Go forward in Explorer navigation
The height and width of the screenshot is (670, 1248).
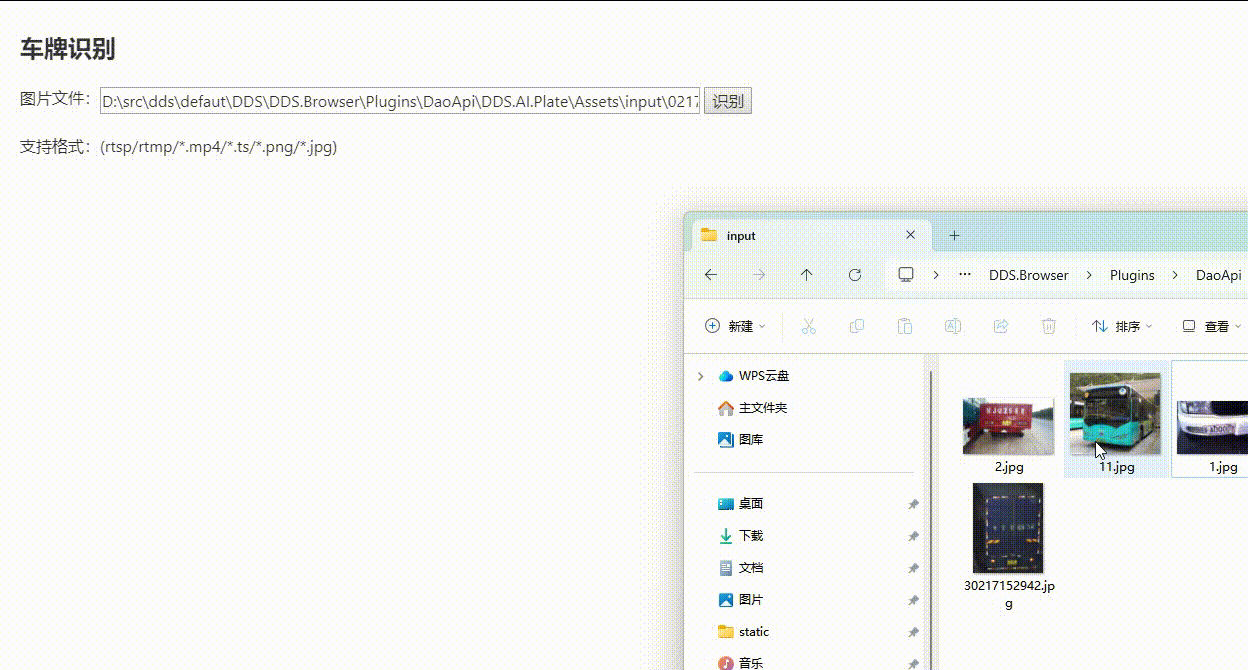[x=759, y=275]
